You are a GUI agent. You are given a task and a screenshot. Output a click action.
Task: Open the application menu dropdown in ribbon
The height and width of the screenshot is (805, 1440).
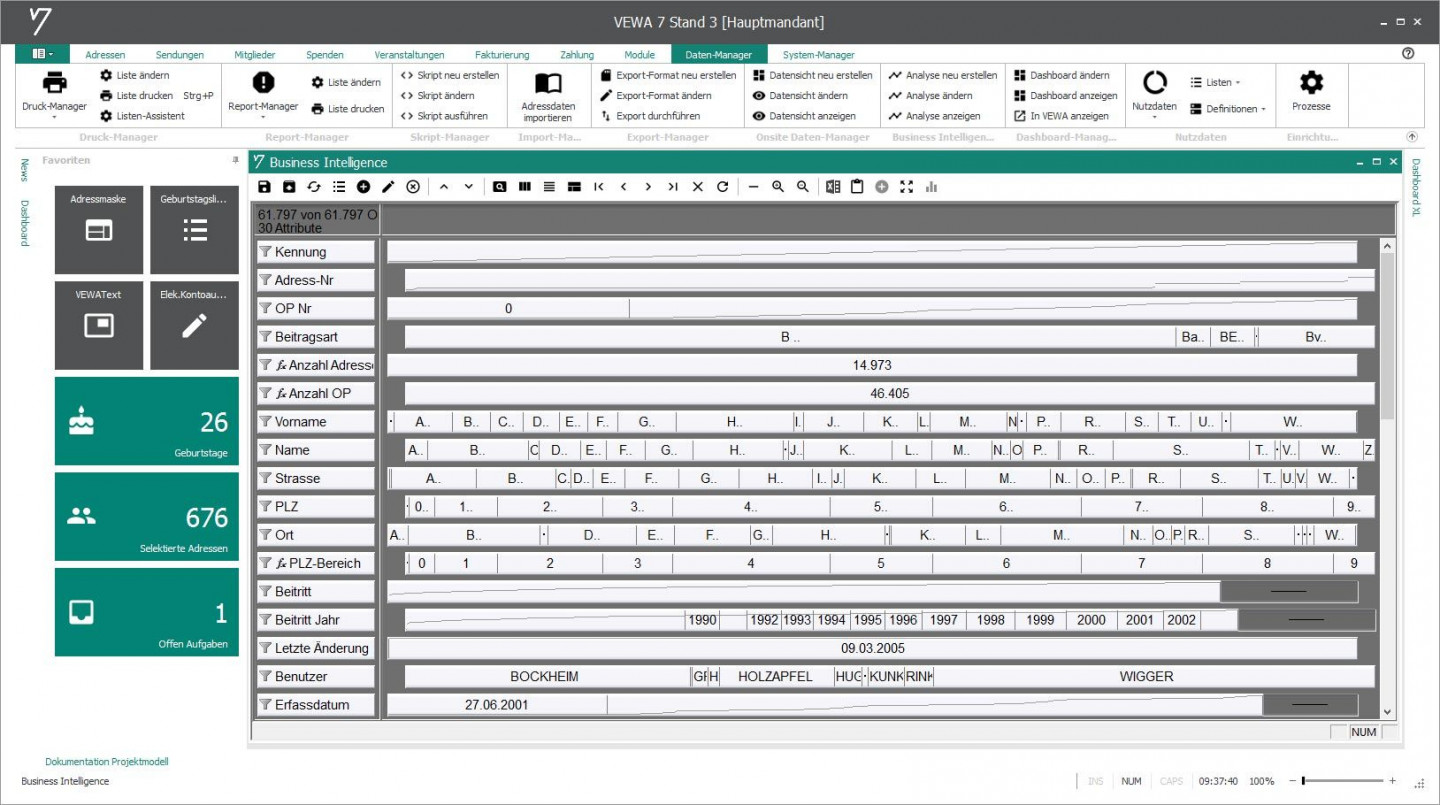tap(43, 54)
